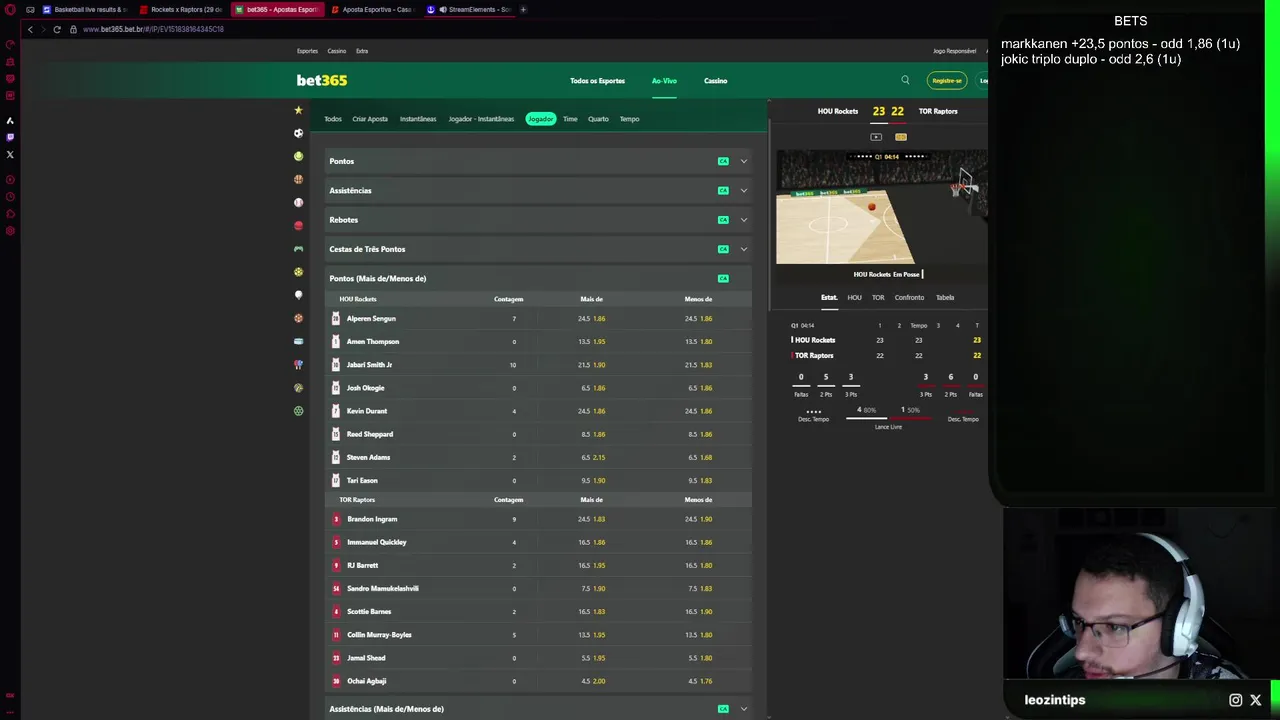Select the Time tab
The image size is (1280, 720).
[570, 119]
